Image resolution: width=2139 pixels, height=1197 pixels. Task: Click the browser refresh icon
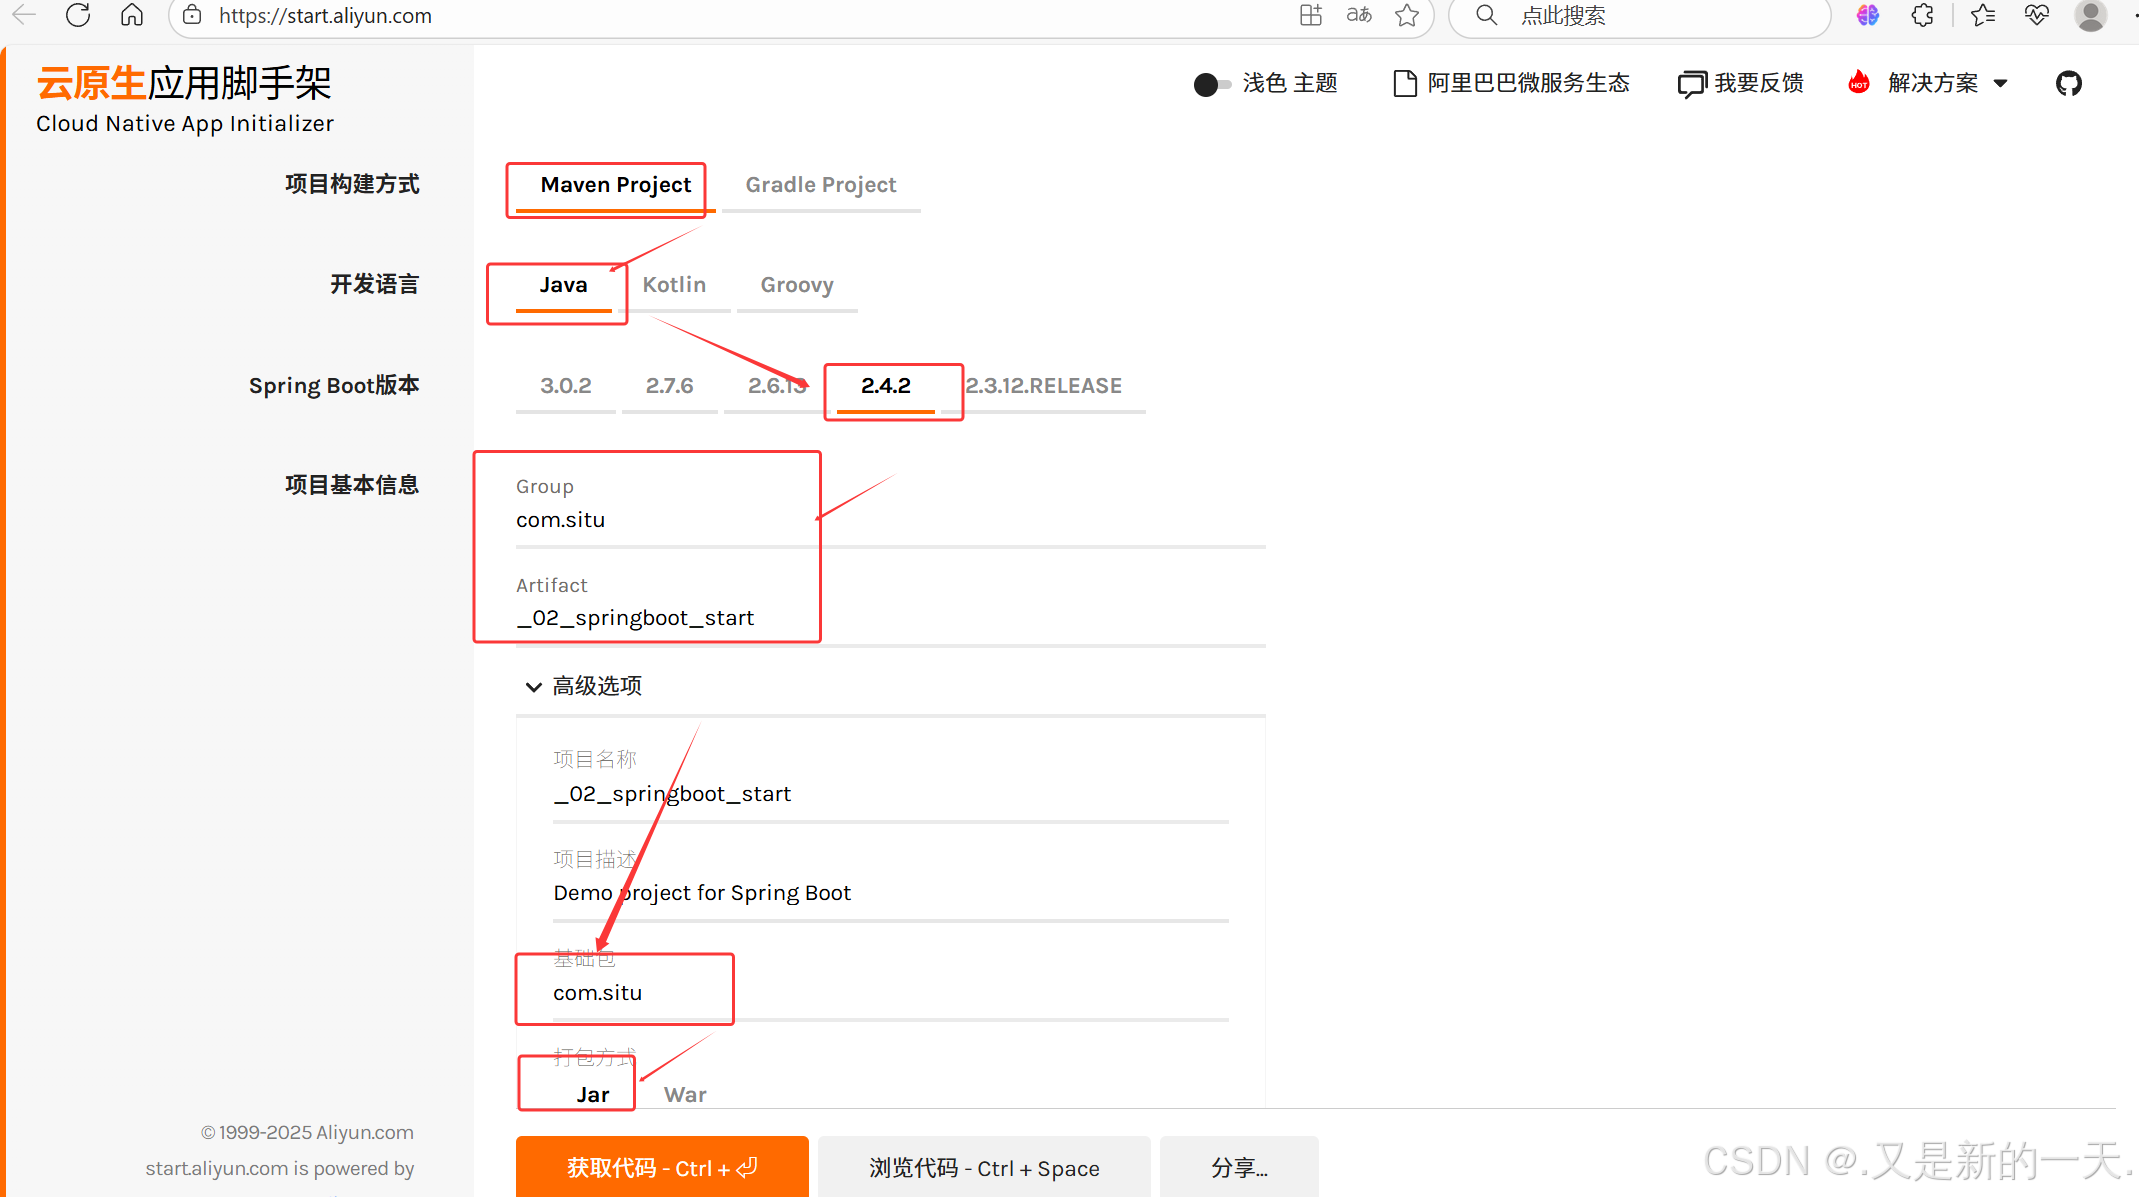click(x=78, y=15)
